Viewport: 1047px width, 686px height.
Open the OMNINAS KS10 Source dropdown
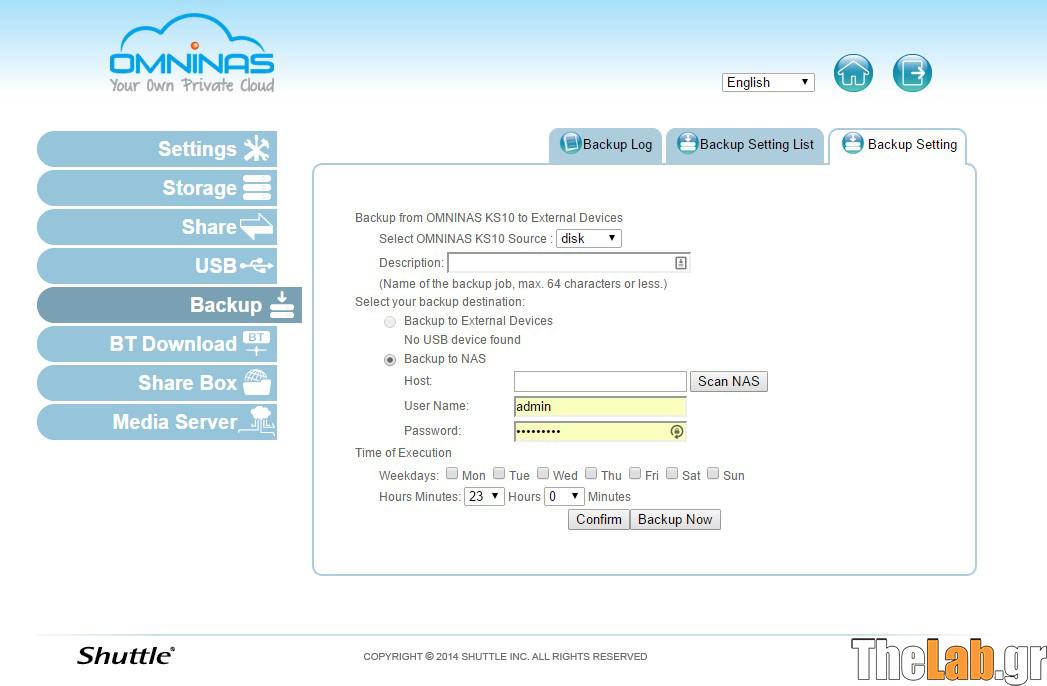click(x=589, y=238)
